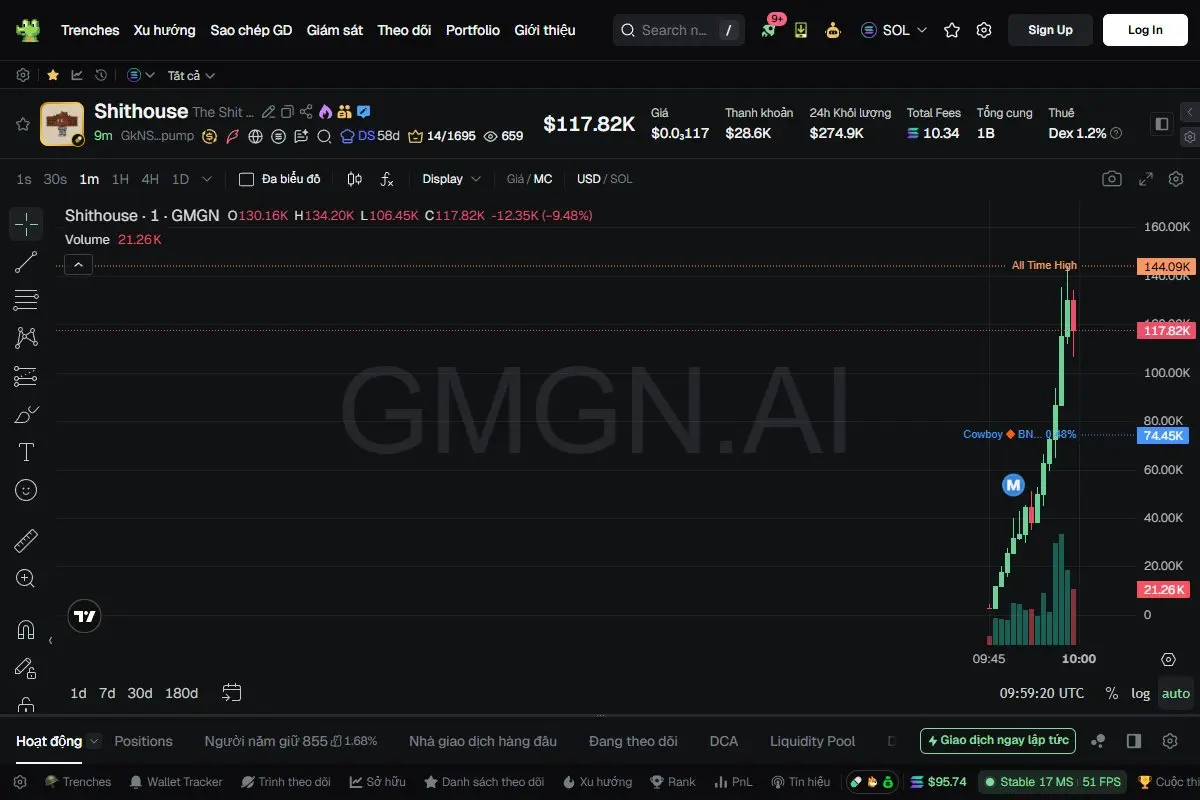Select the 1H timeframe

point(120,179)
